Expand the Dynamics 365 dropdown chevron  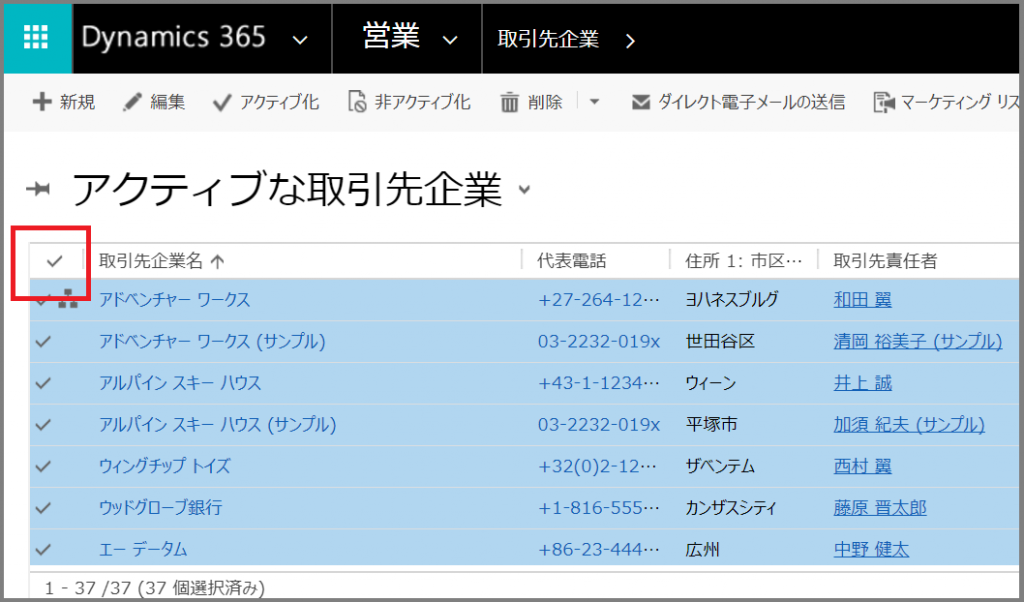pos(299,39)
